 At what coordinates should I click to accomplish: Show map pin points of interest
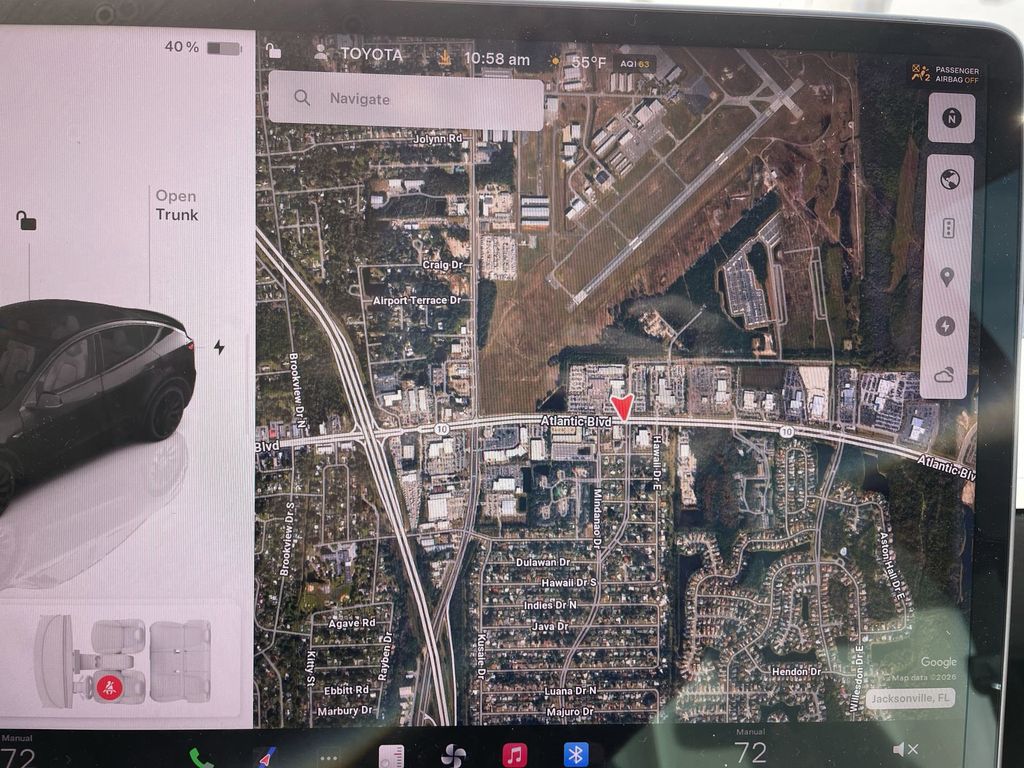tap(947, 277)
